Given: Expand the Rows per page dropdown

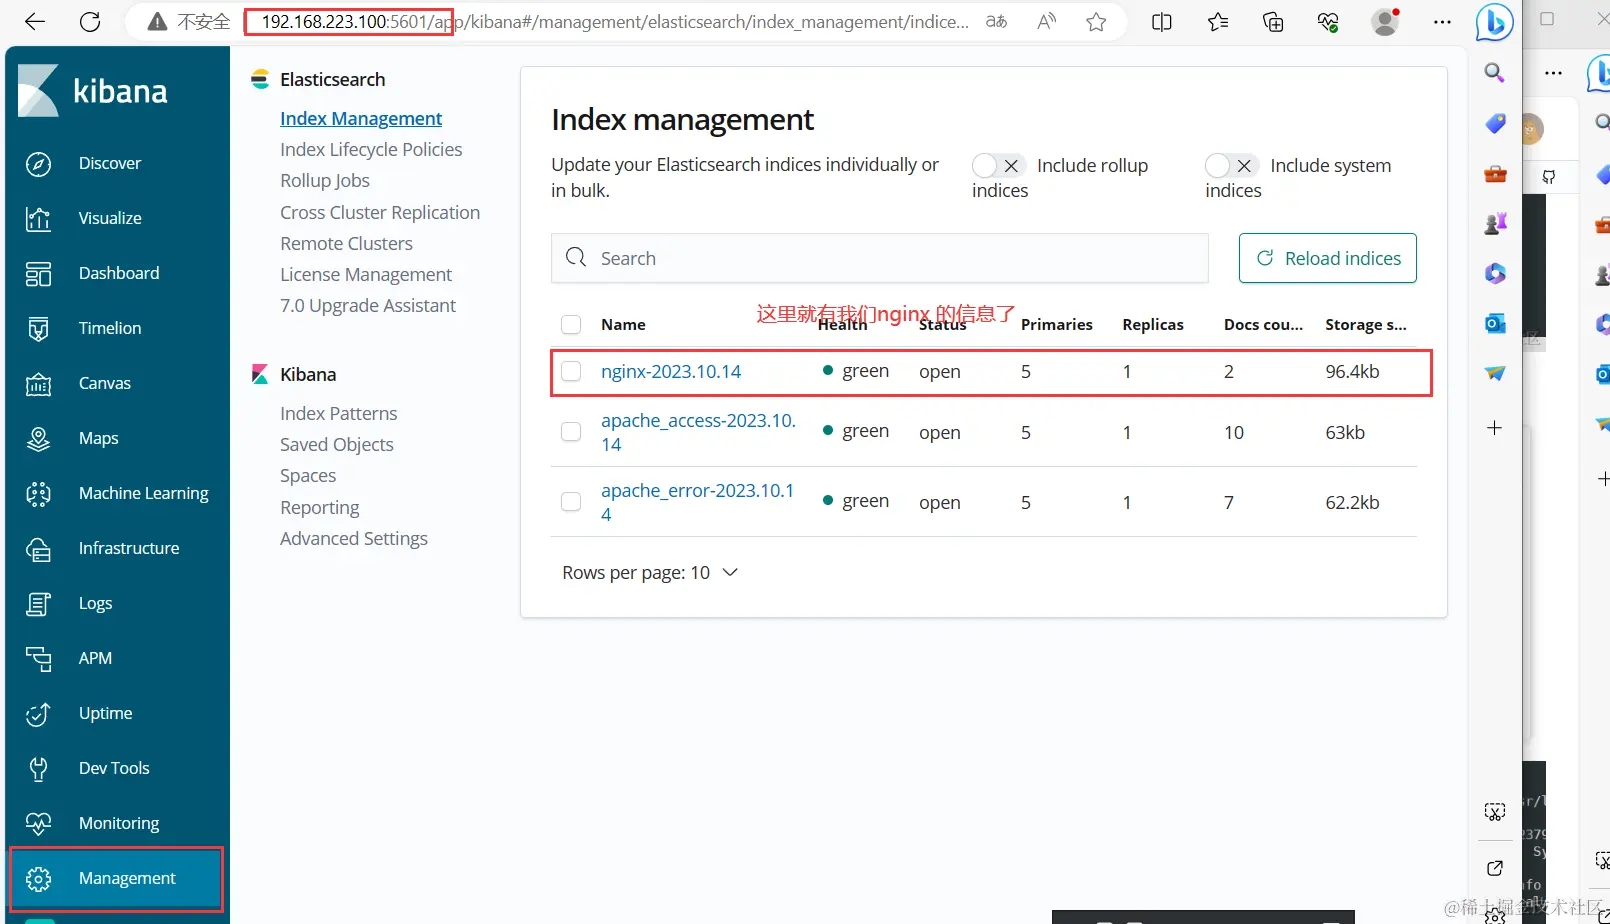Looking at the screenshot, I should tap(650, 572).
